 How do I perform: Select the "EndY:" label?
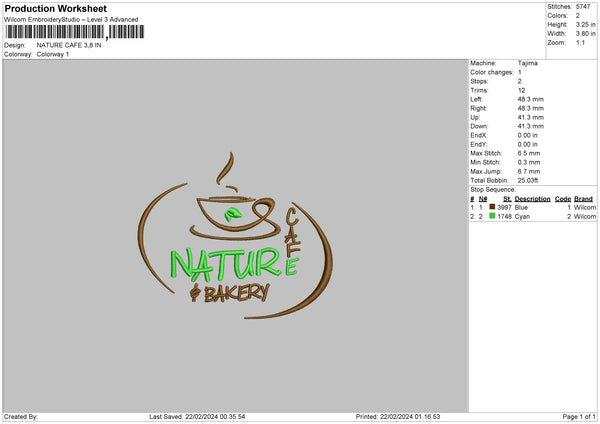coord(479,144)
